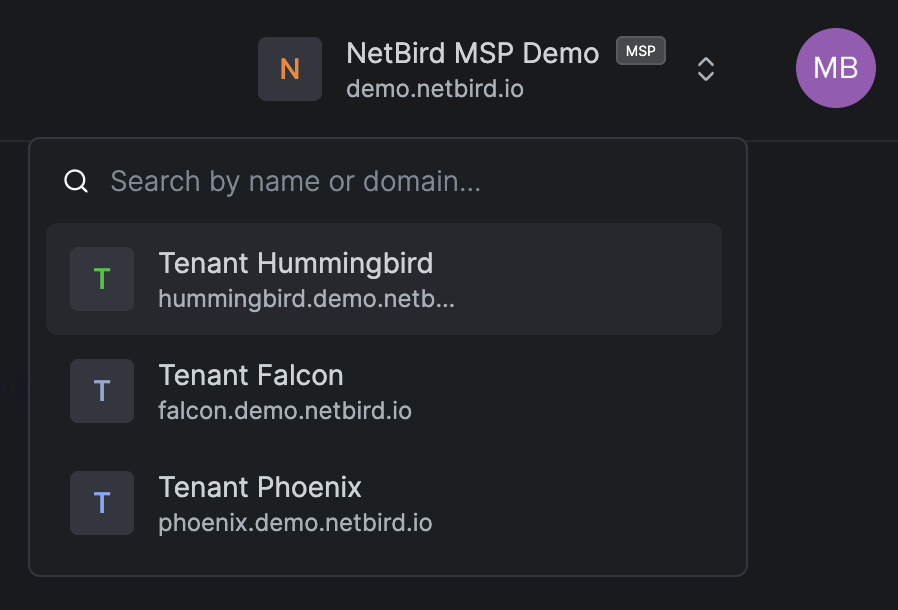Click the NetBird MSP Demo logo icon

[x=289, y=68]
